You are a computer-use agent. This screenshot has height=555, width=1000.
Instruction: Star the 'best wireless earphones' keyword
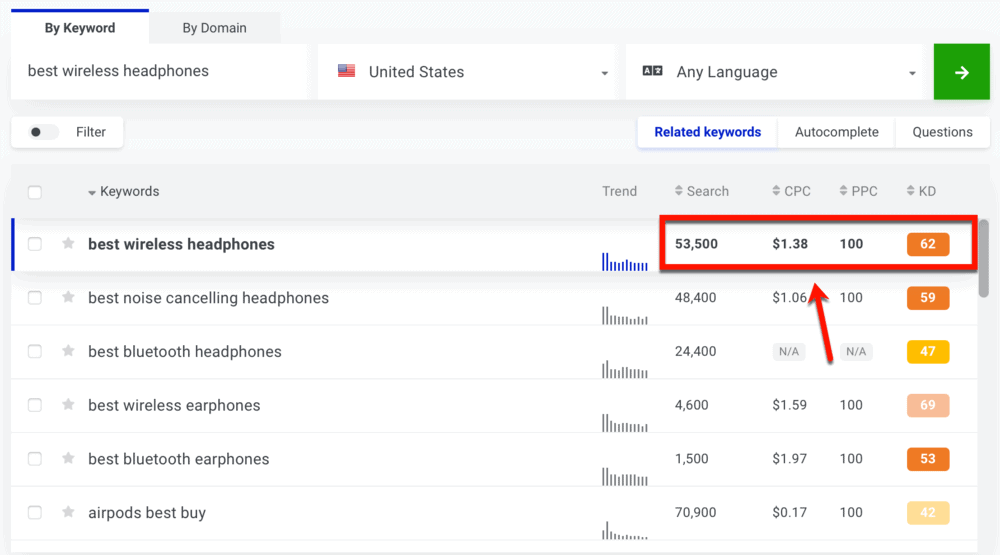point(68,405)
